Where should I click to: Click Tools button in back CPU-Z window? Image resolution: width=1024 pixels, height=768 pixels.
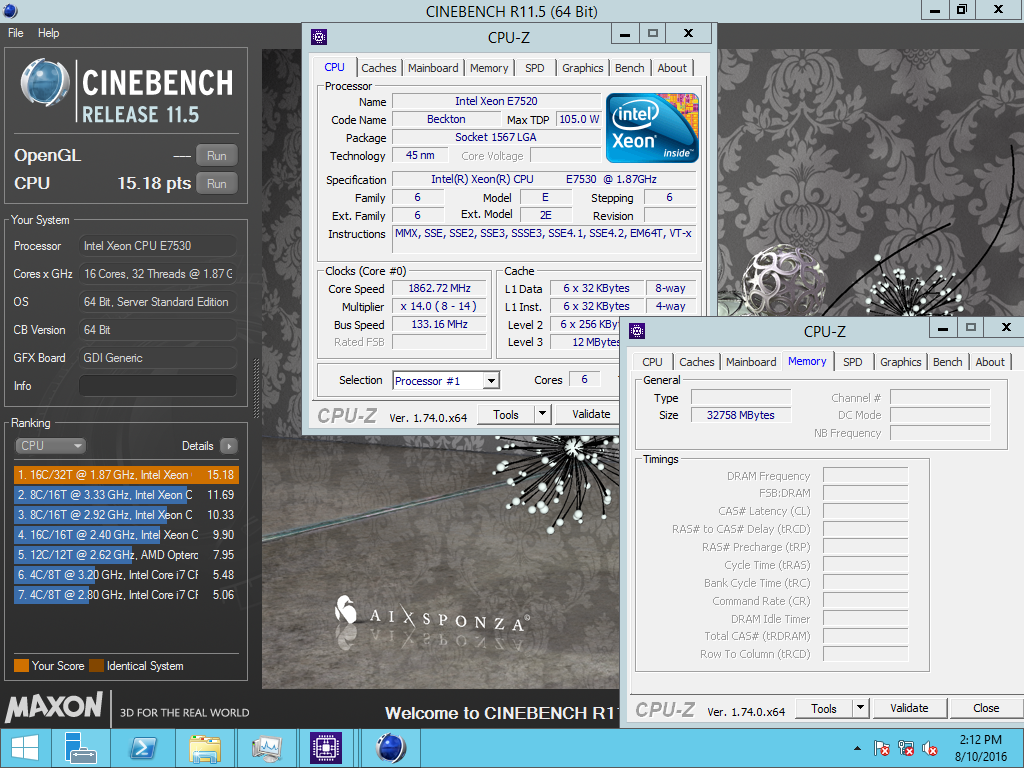tap(506, 415)
